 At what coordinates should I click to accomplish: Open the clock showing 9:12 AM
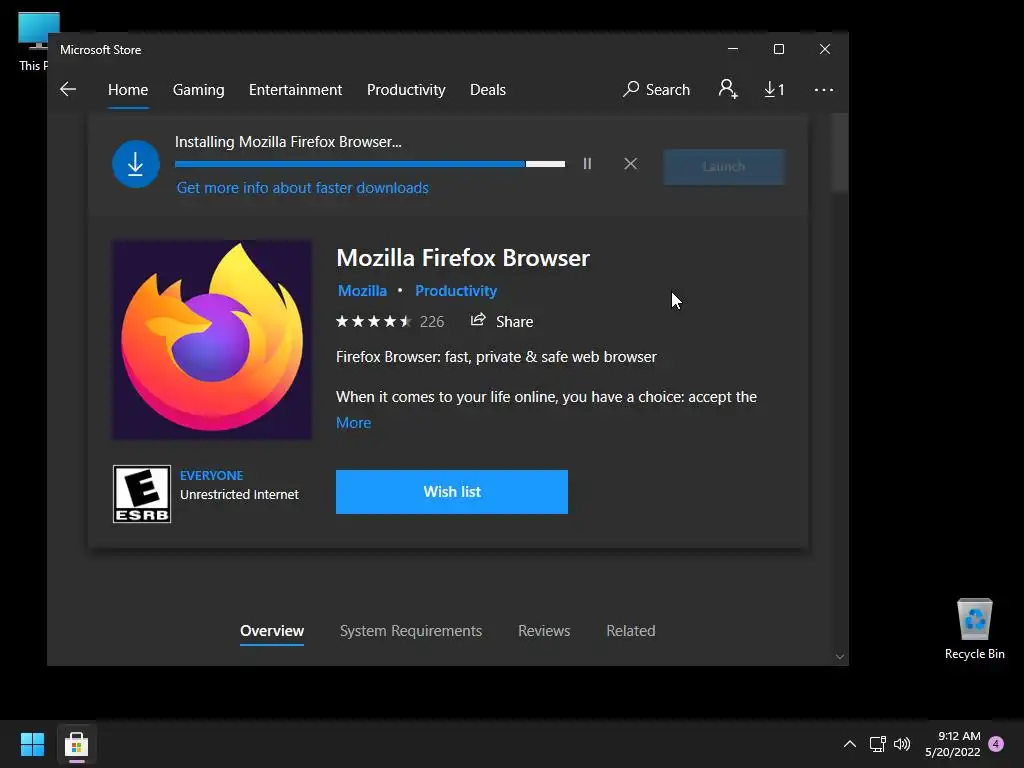tap(953, 744)
